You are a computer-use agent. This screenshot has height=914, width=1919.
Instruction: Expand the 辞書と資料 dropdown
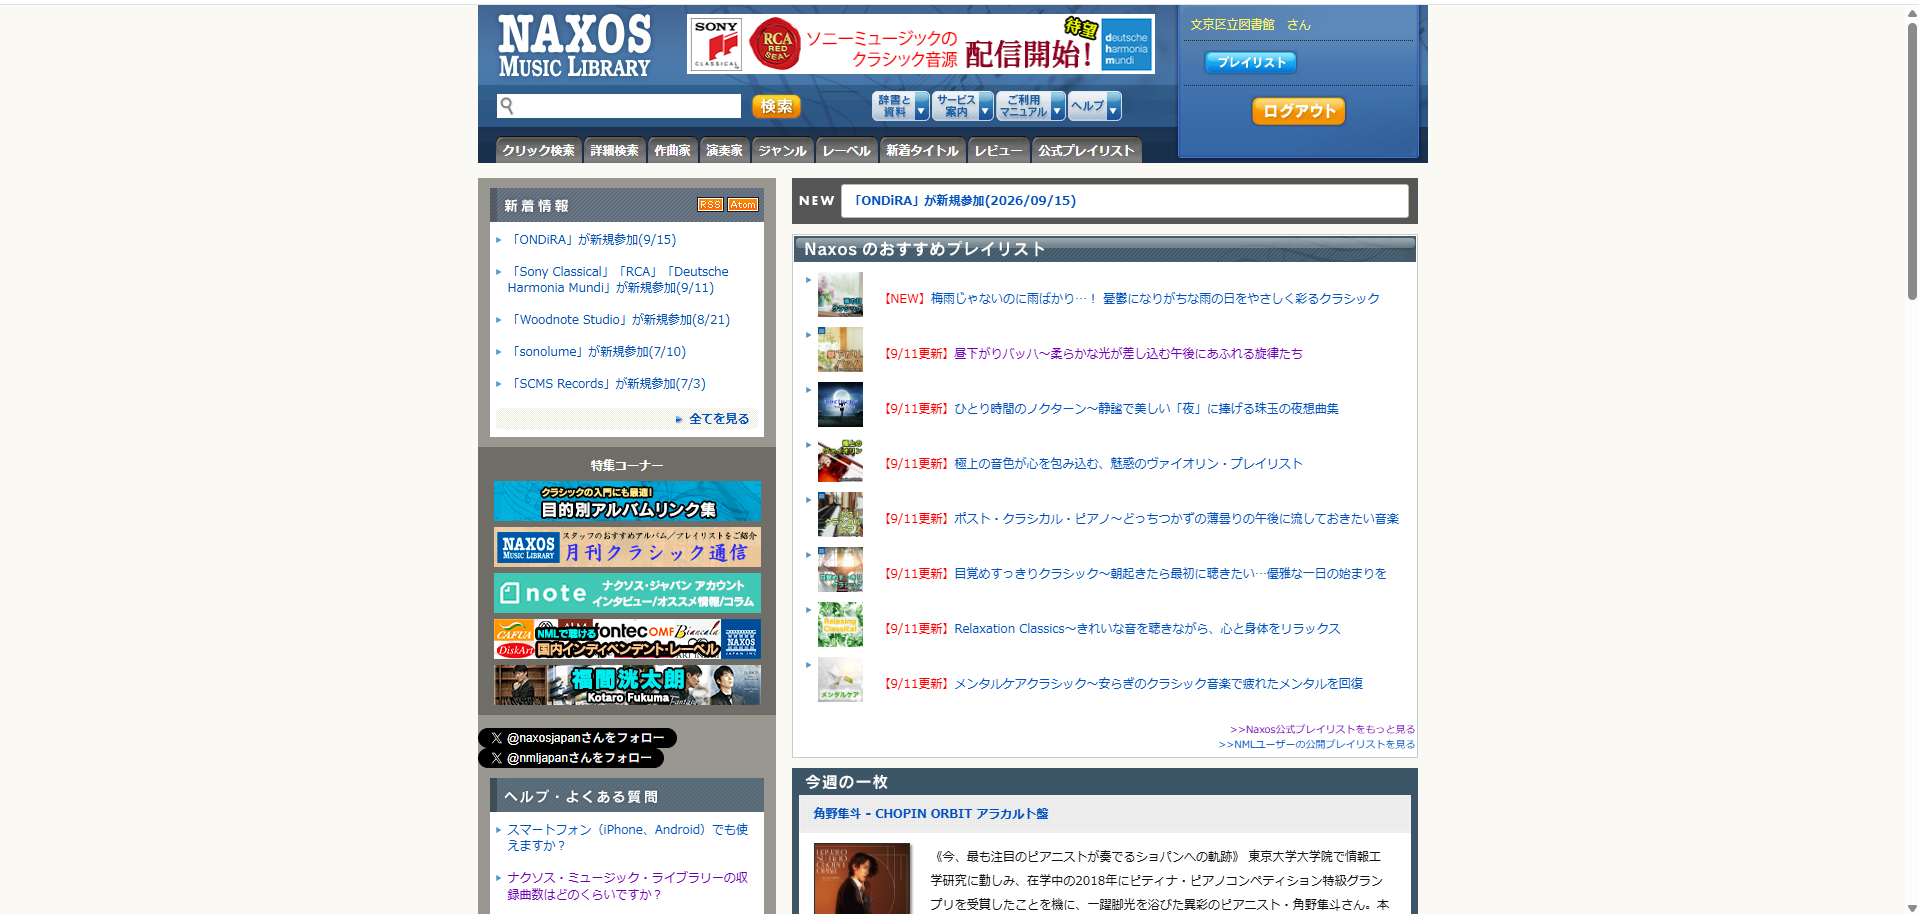900,106
